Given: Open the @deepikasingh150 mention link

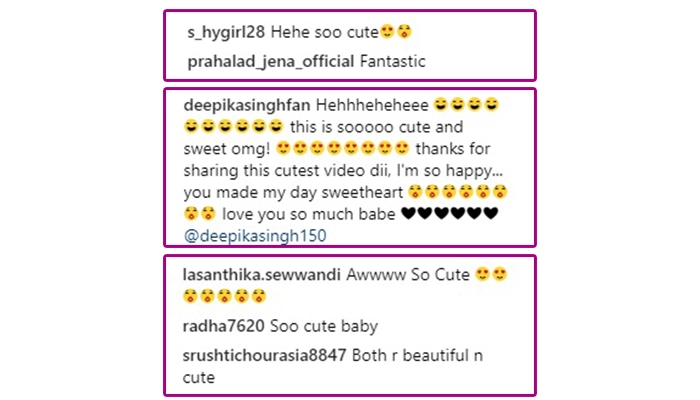Looking at the screenshot, I should pos(255,236).
